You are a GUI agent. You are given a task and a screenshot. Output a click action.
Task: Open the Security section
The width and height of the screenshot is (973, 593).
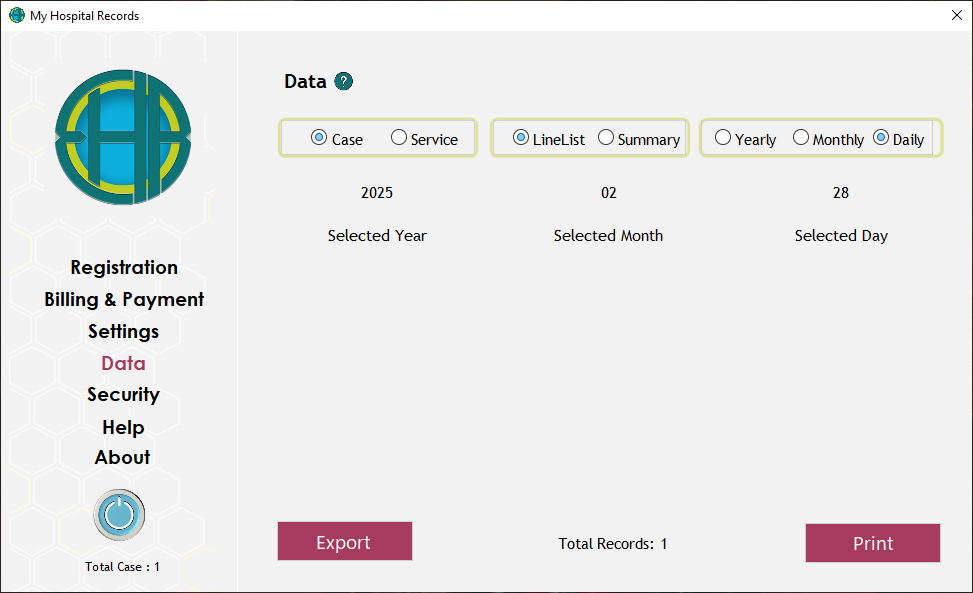[x=123, y=394]
